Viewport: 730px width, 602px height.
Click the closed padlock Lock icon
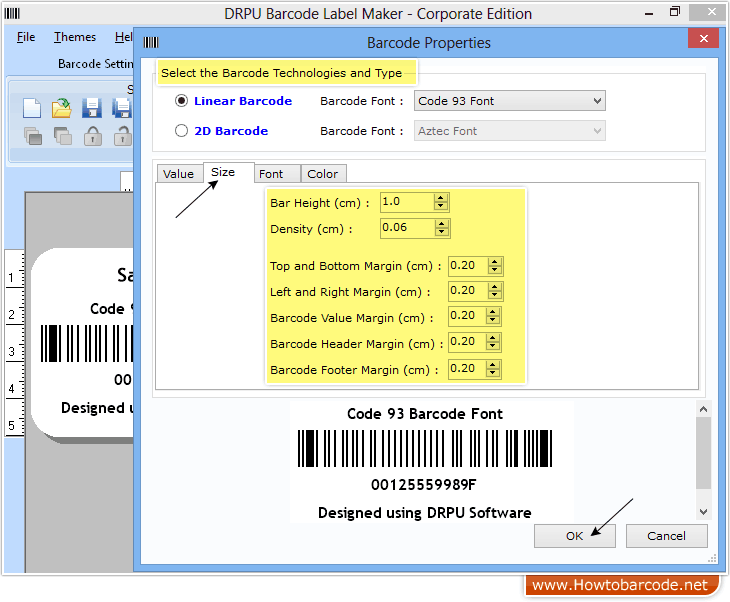93,136
